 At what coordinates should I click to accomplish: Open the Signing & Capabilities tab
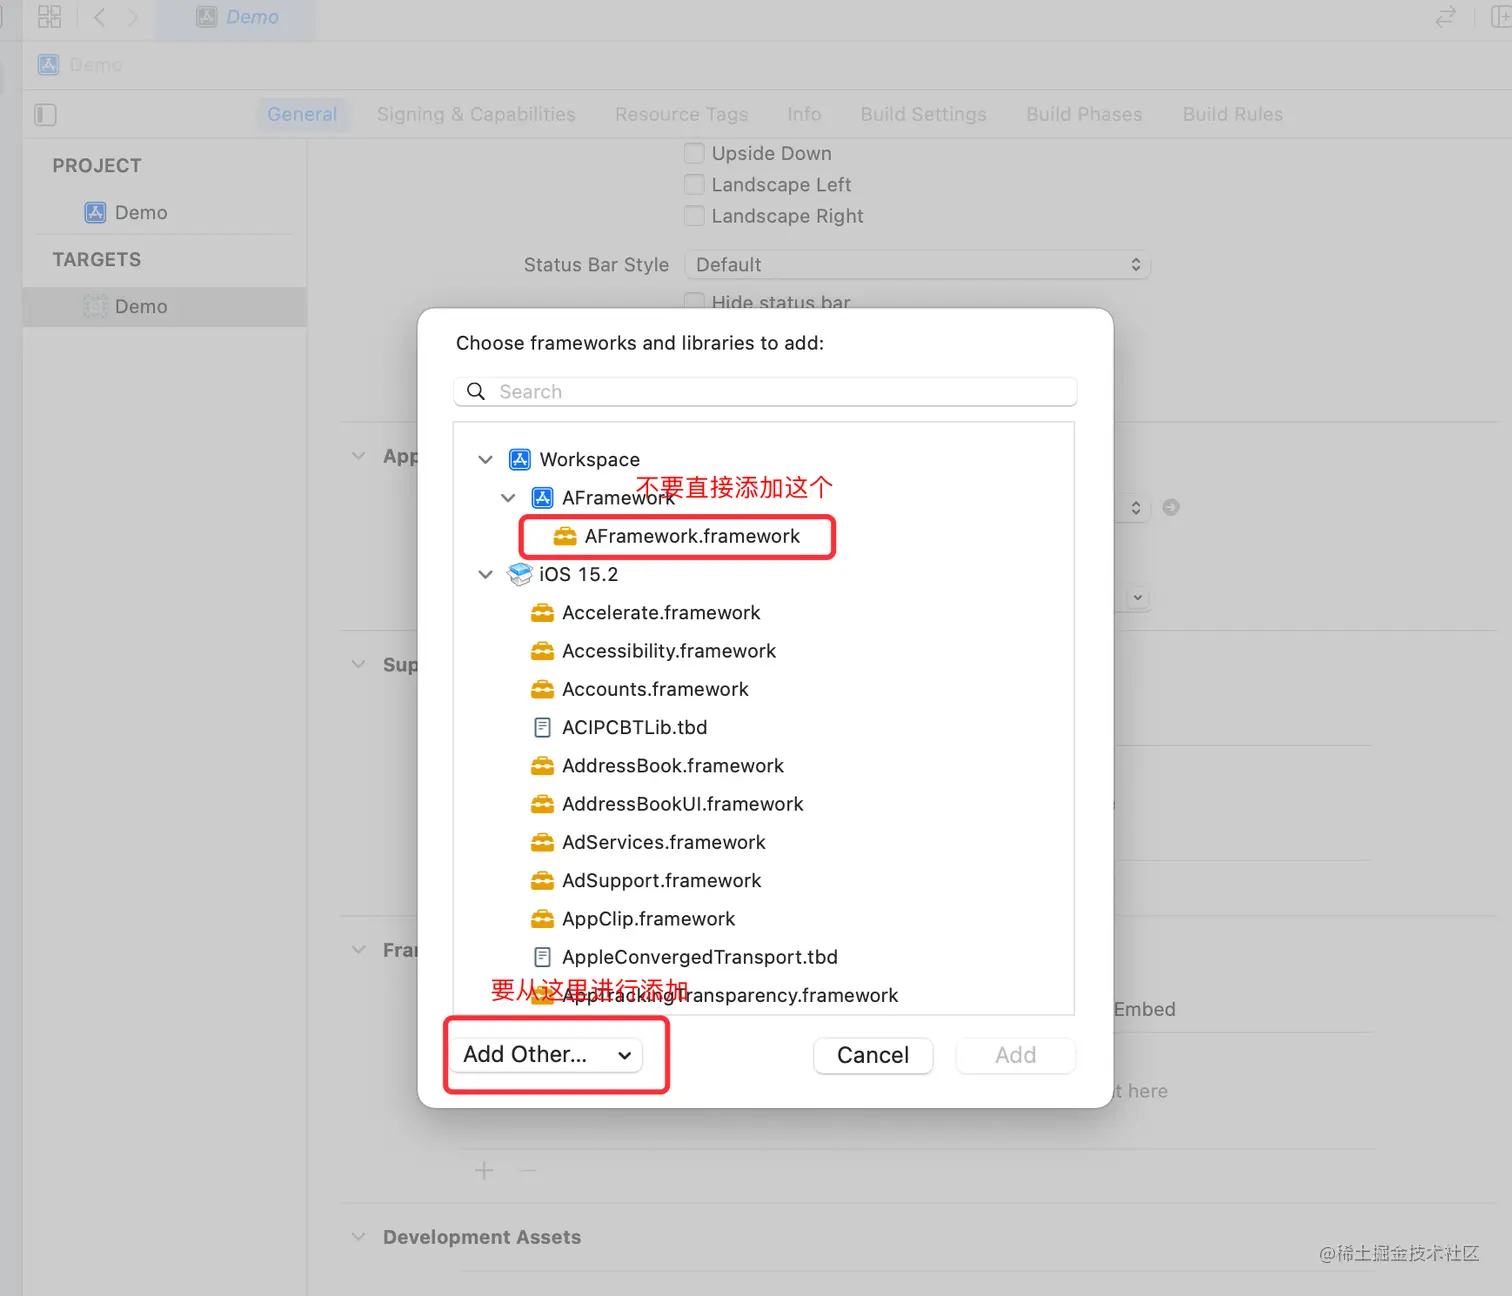[476, 114]
